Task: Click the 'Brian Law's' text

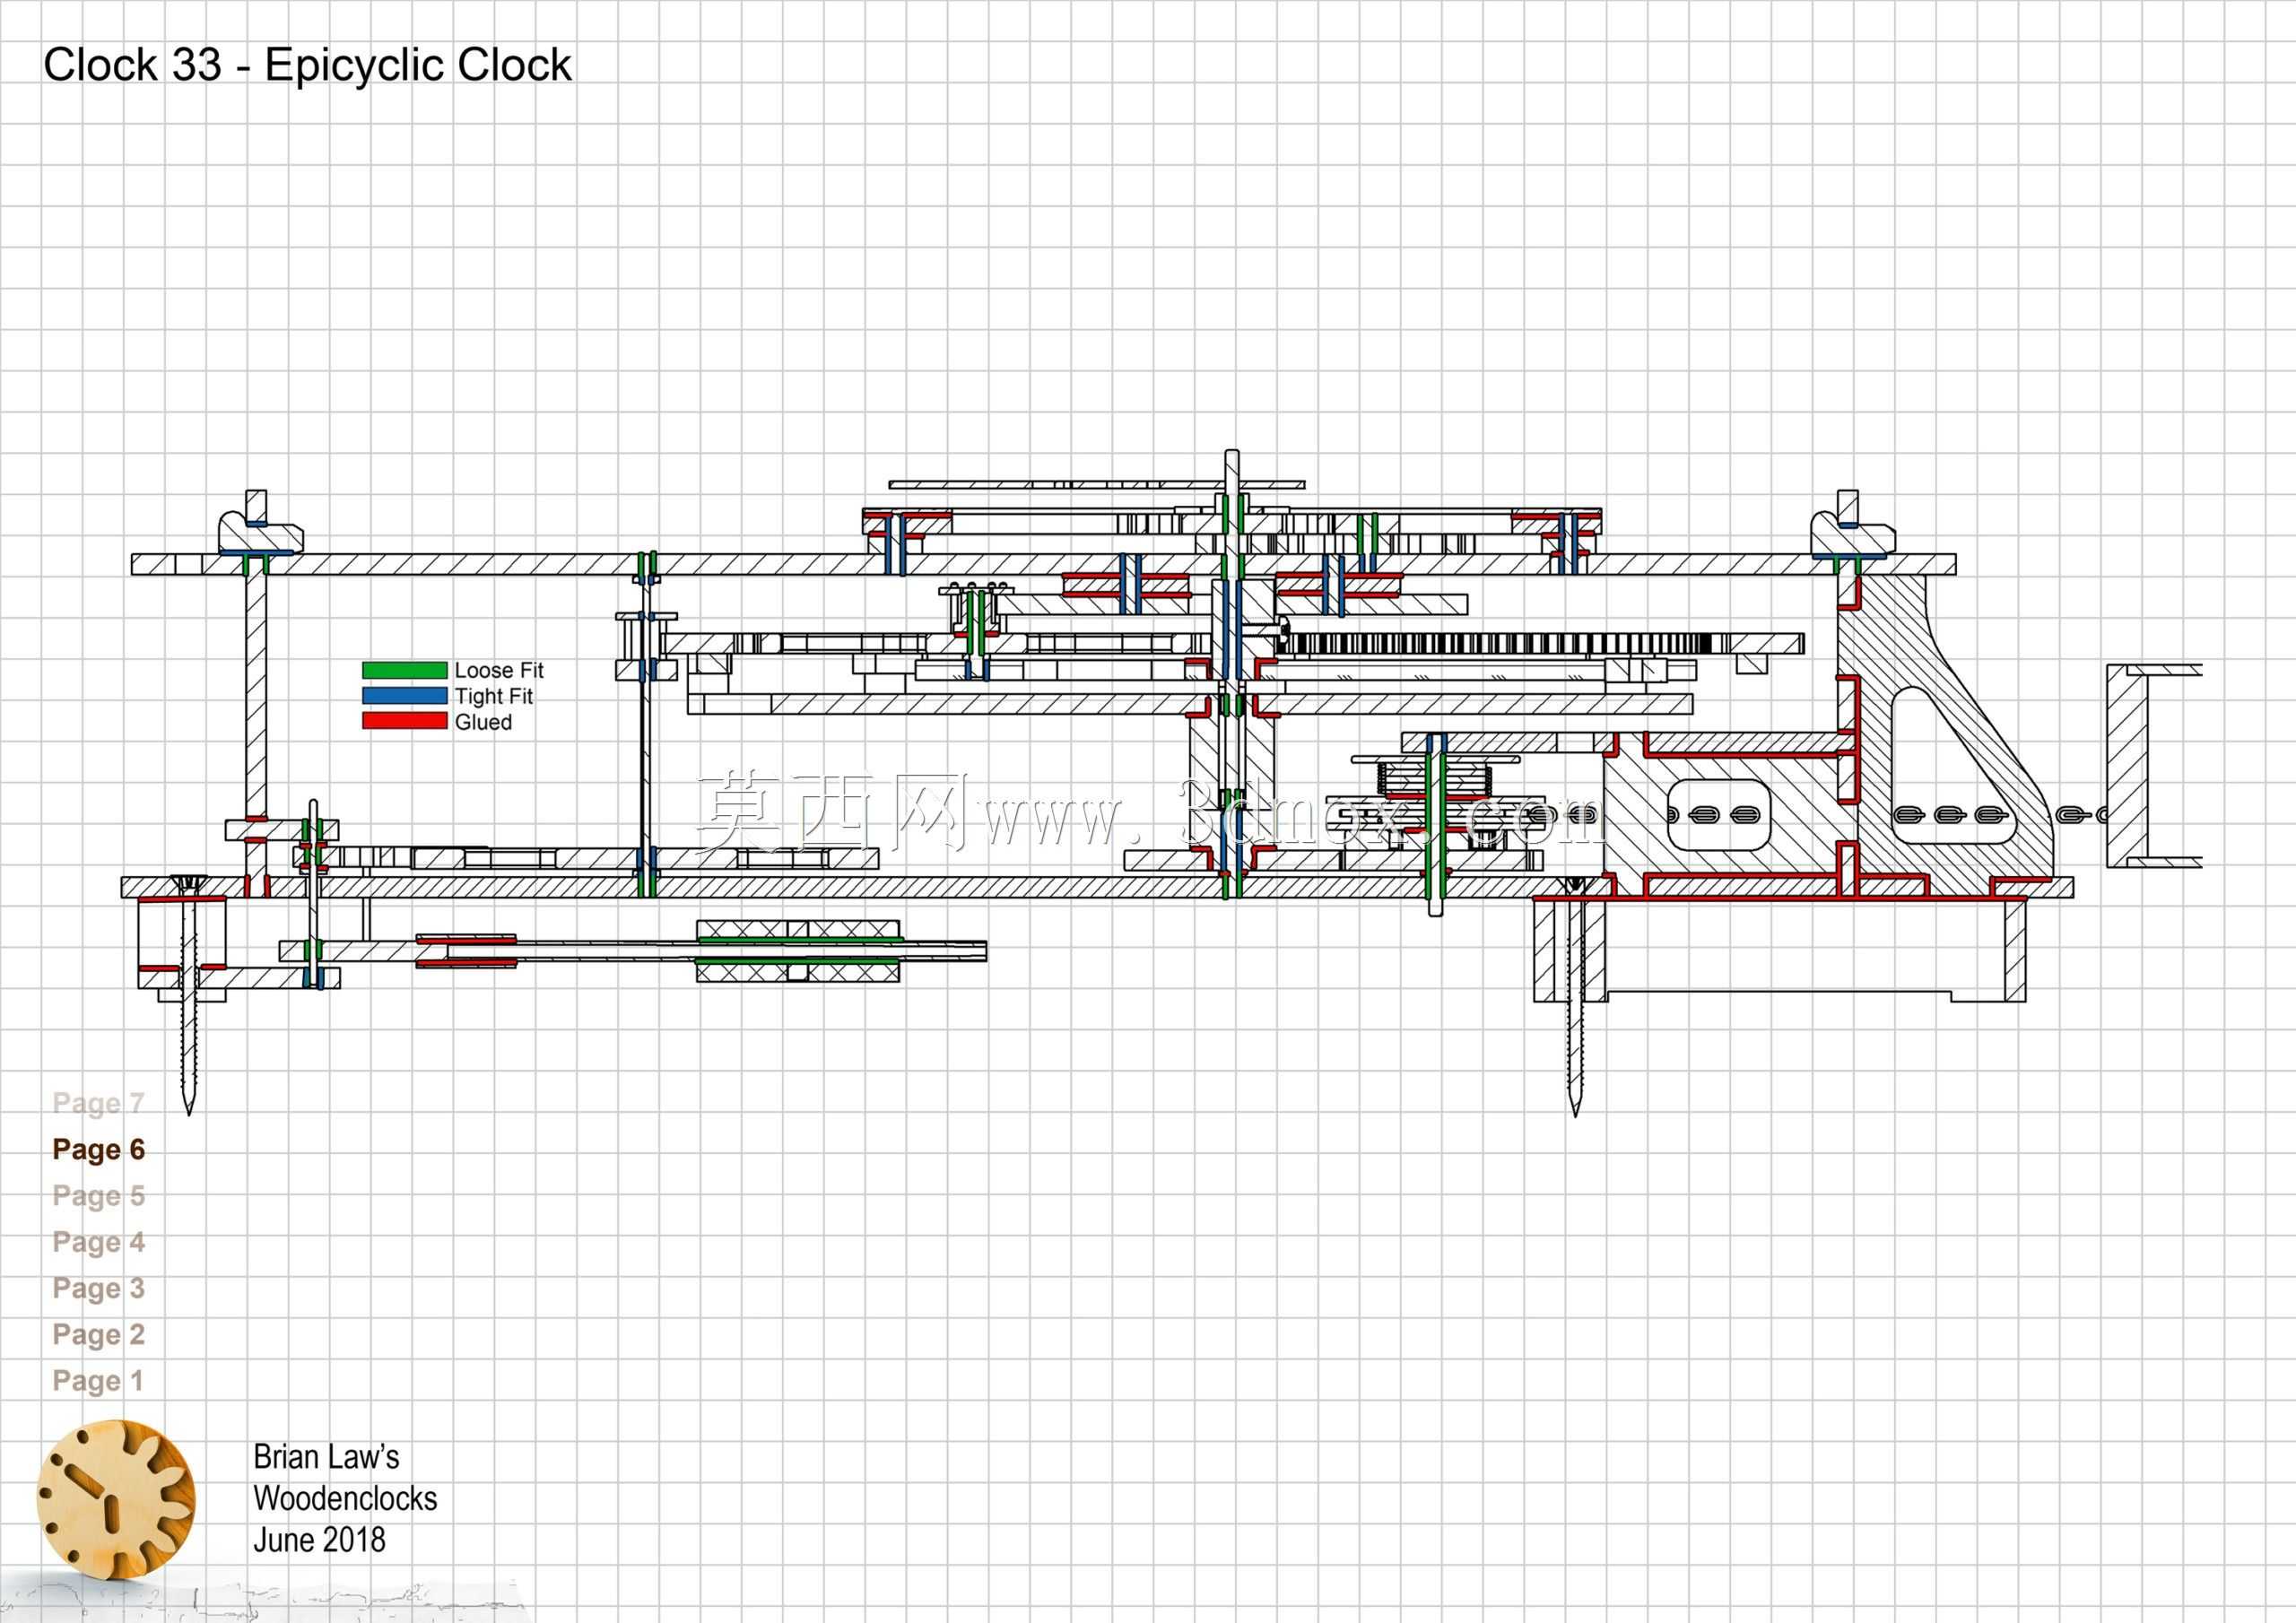Action: 326,1457
